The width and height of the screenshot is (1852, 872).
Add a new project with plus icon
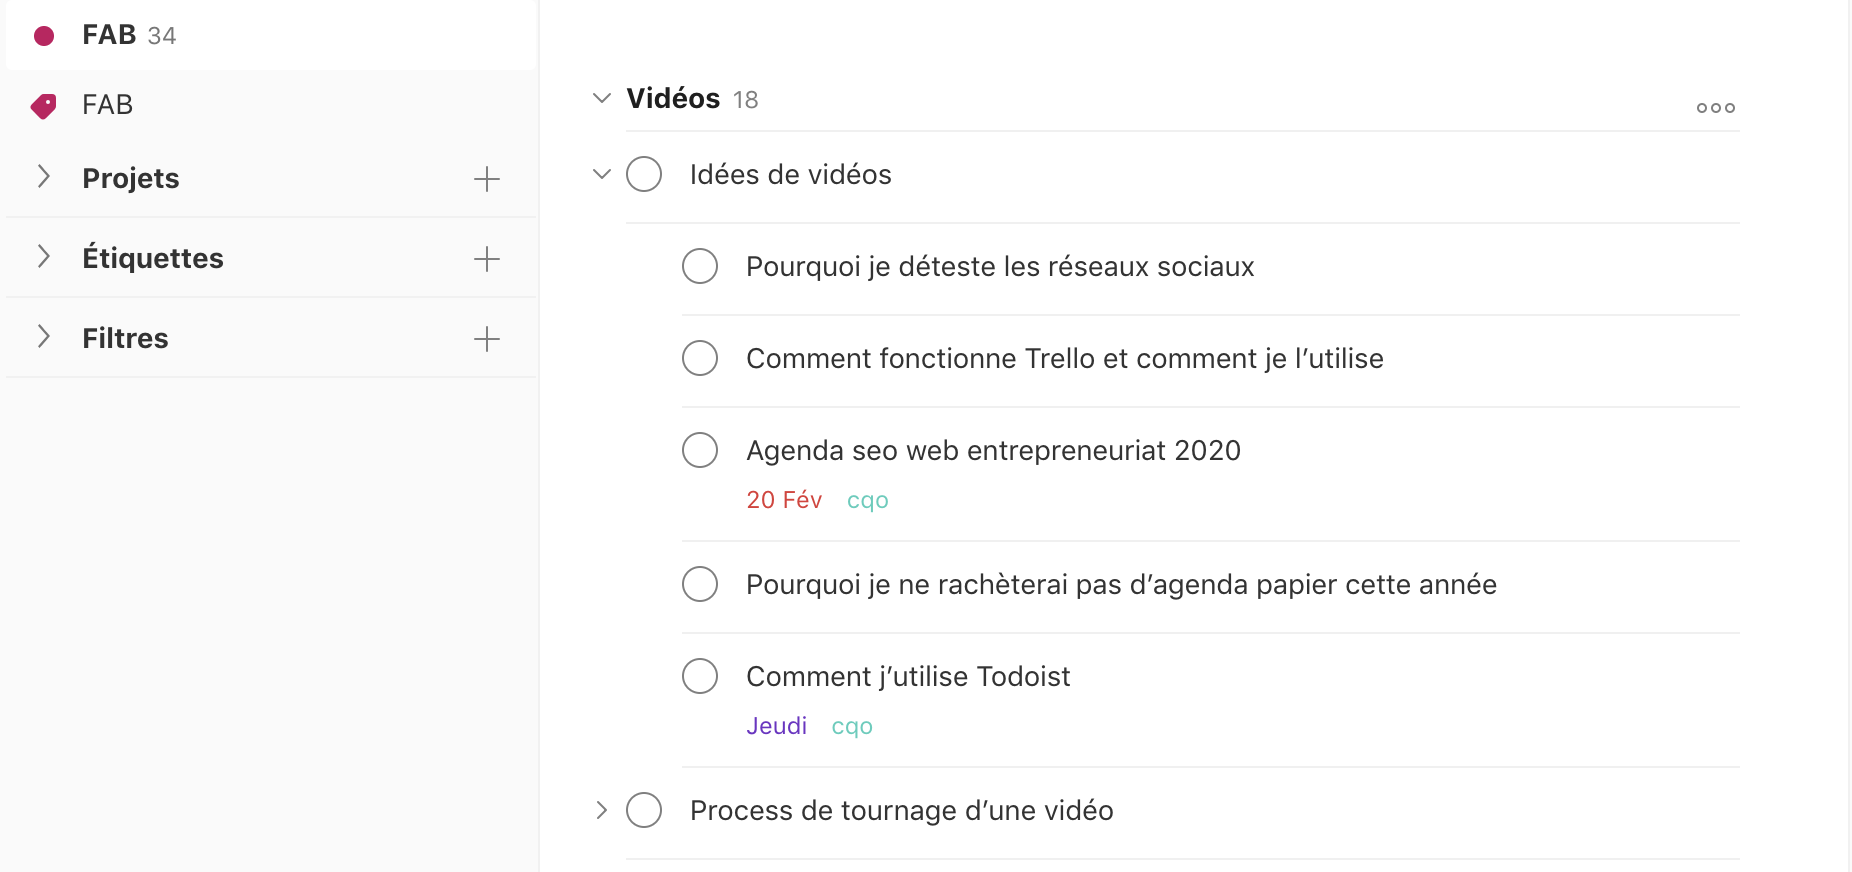486,179
